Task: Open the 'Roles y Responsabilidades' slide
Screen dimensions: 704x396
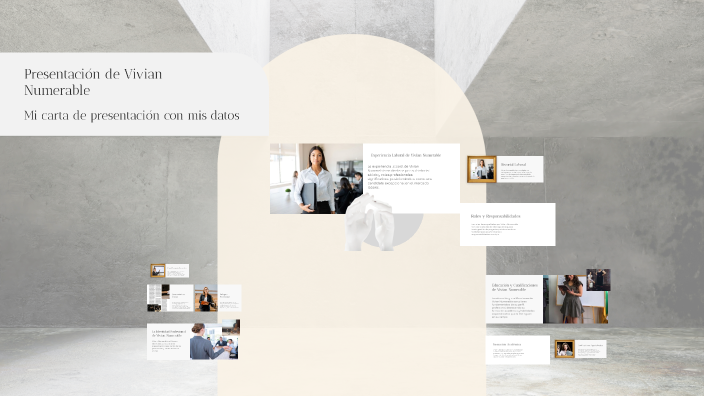Action: click(x=507, y=224)
